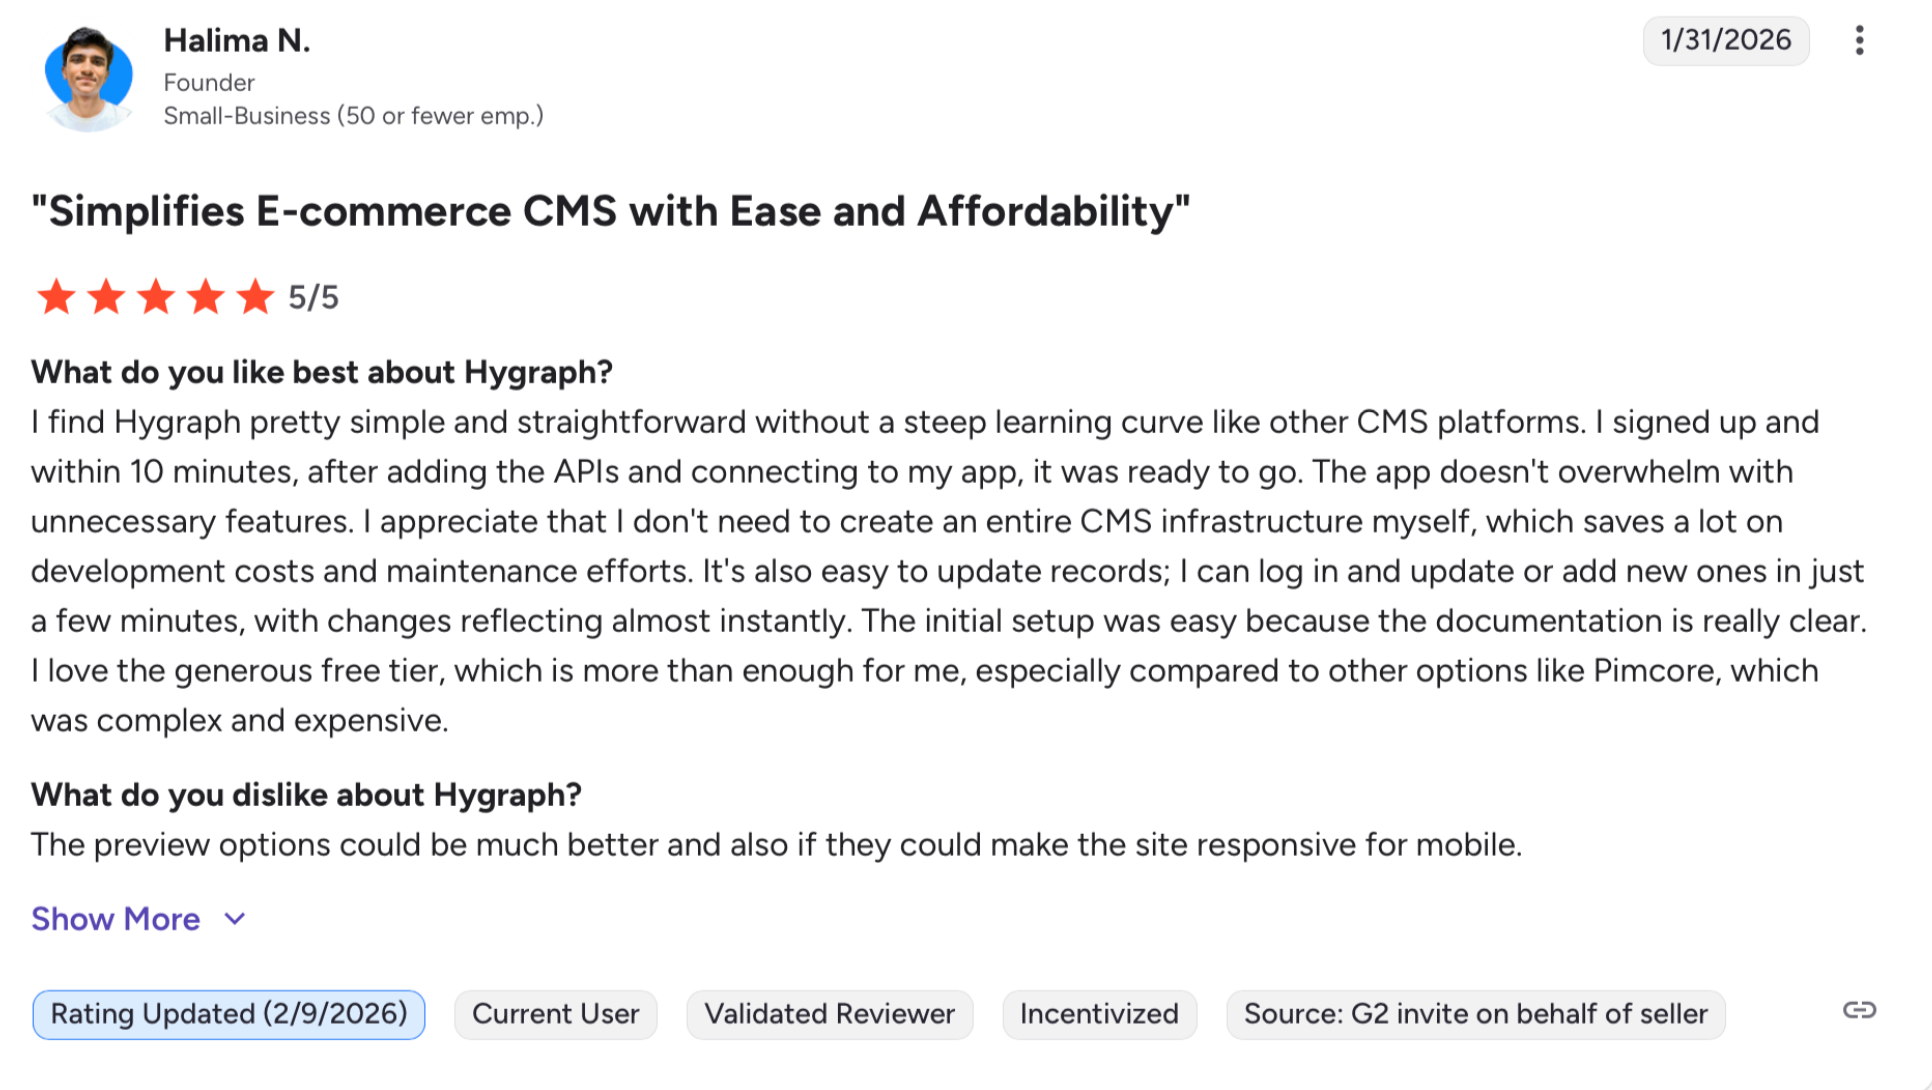Click the Validated Reviewer badge
This screenshot has height=1090, width=1932.
829,1014
